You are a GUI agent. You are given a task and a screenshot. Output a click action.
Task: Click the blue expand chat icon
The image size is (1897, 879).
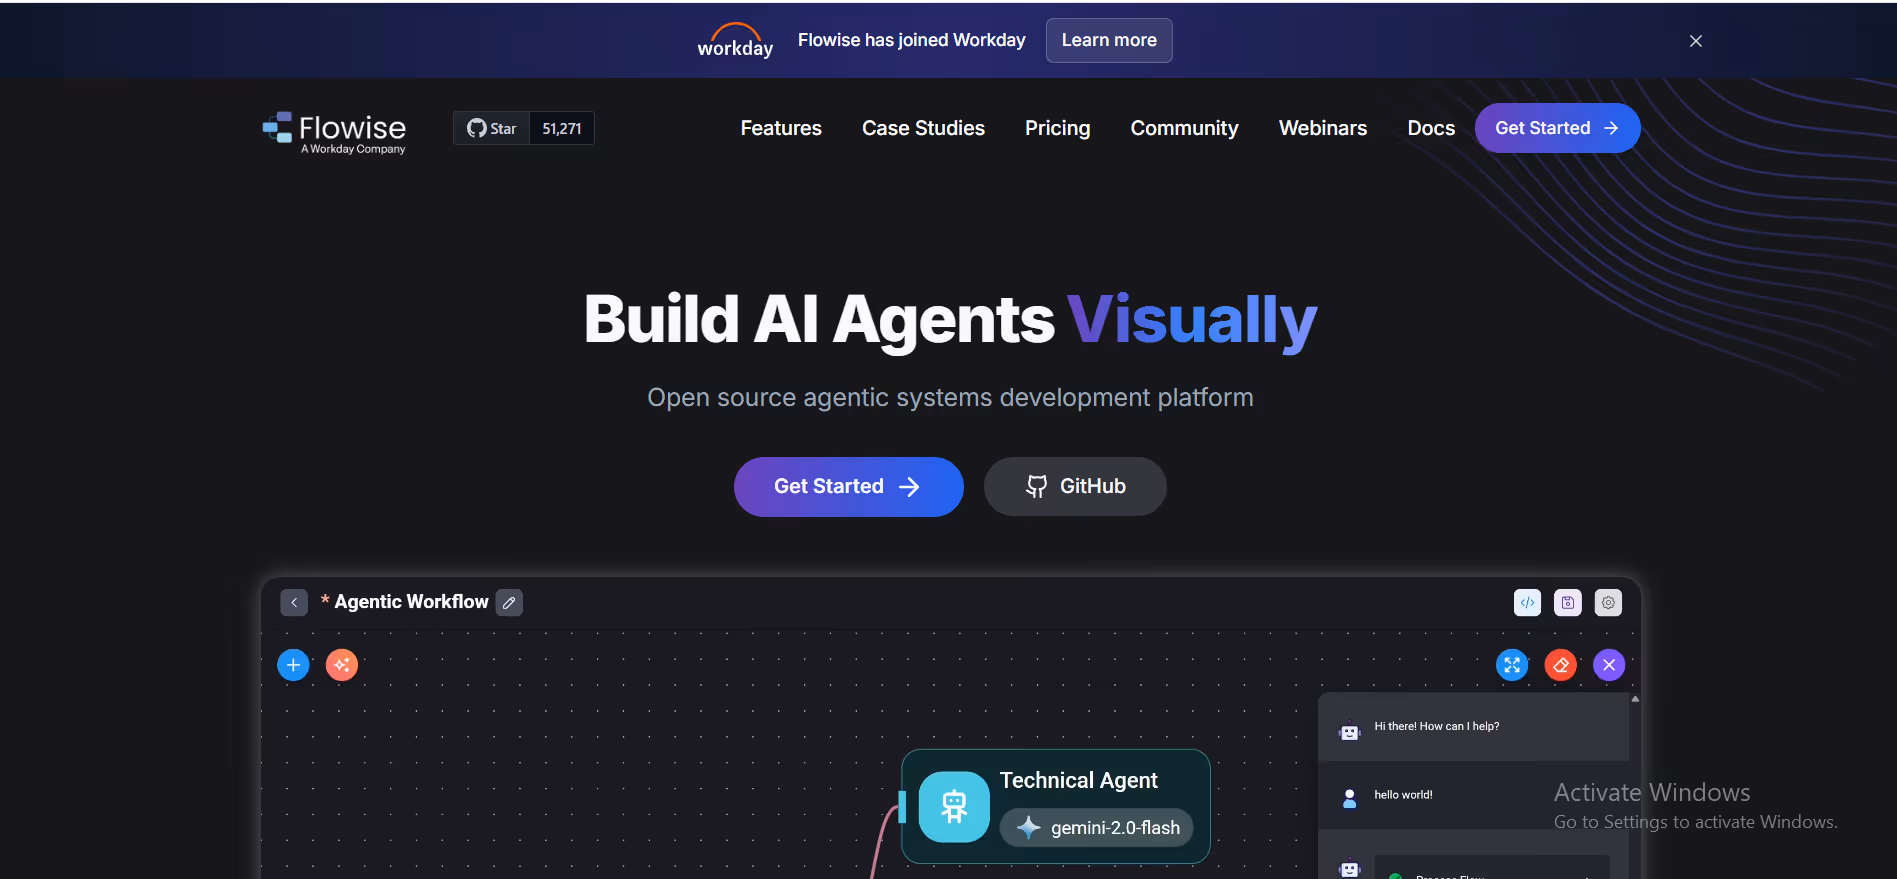pos(1512,665)
